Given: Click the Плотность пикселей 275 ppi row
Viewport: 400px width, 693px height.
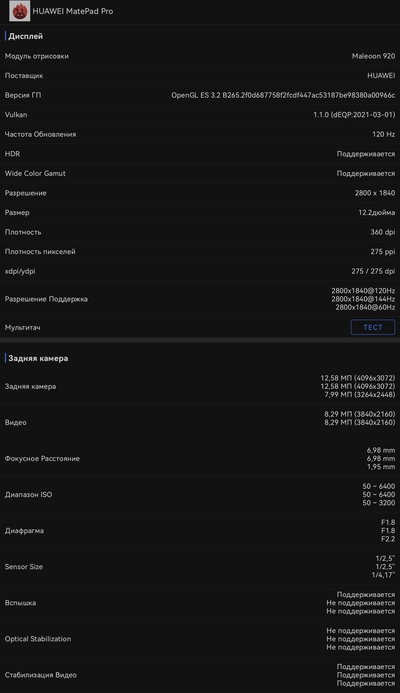Looking at the screenshot, I should [200, 251].
